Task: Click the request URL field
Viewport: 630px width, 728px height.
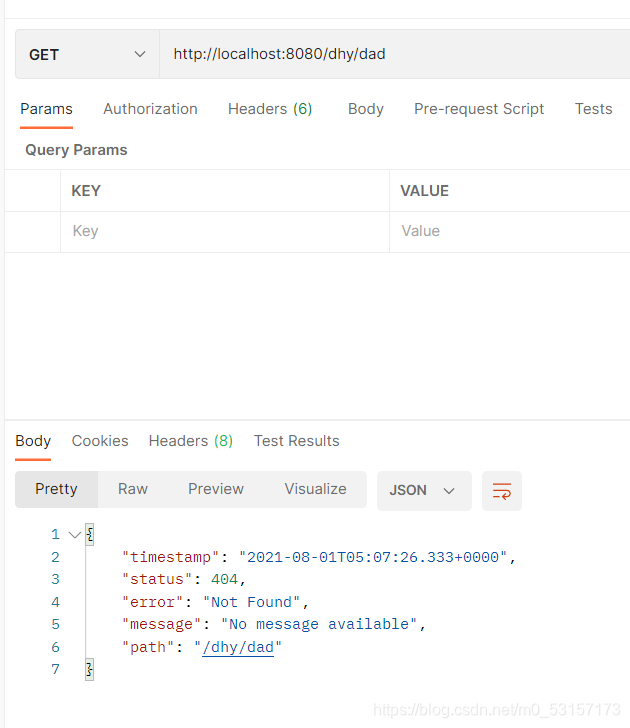Action: 395,54
